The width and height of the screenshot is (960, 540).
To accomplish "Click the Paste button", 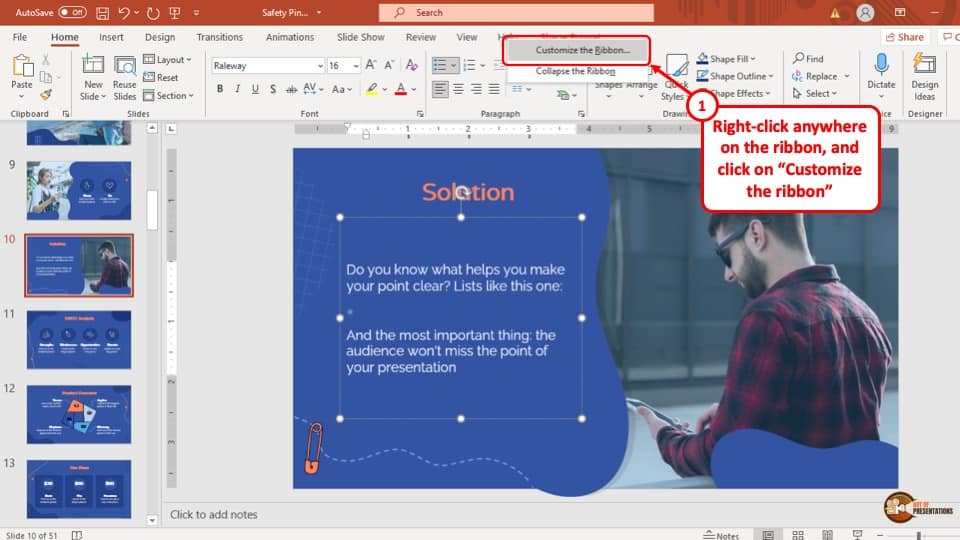I will pos(22,78).
